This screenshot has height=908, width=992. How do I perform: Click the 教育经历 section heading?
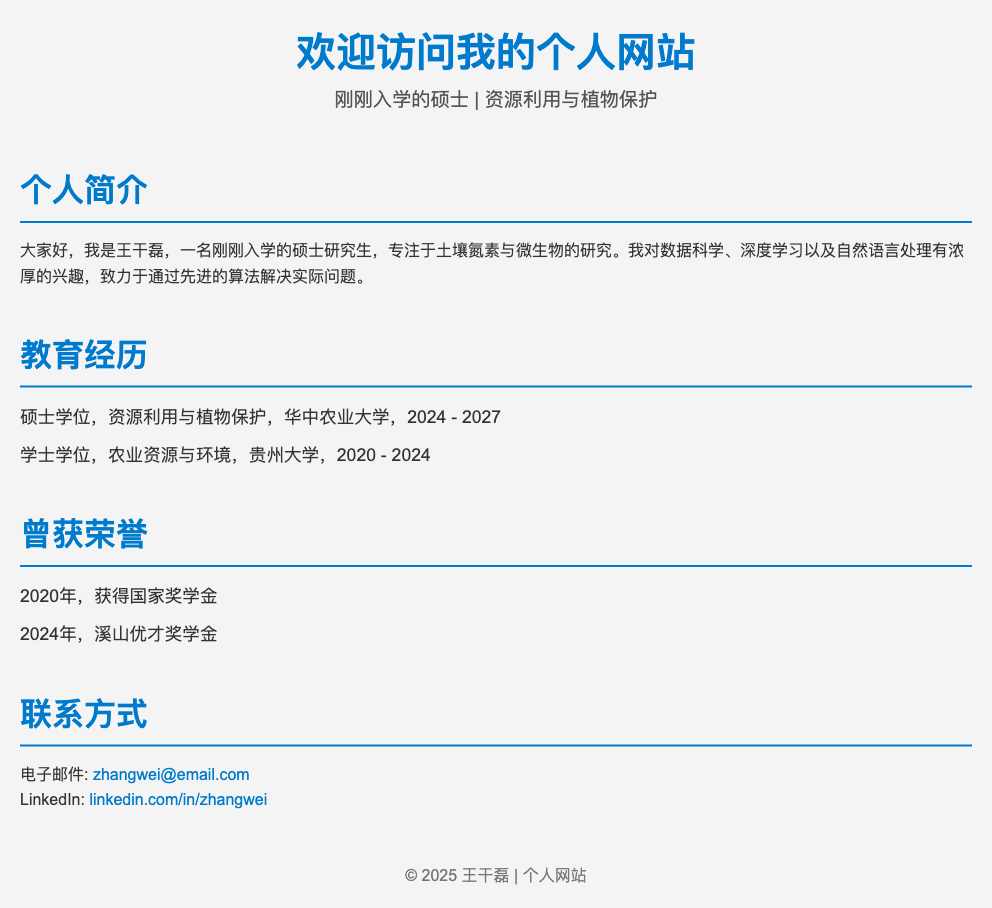pos(84,354)
